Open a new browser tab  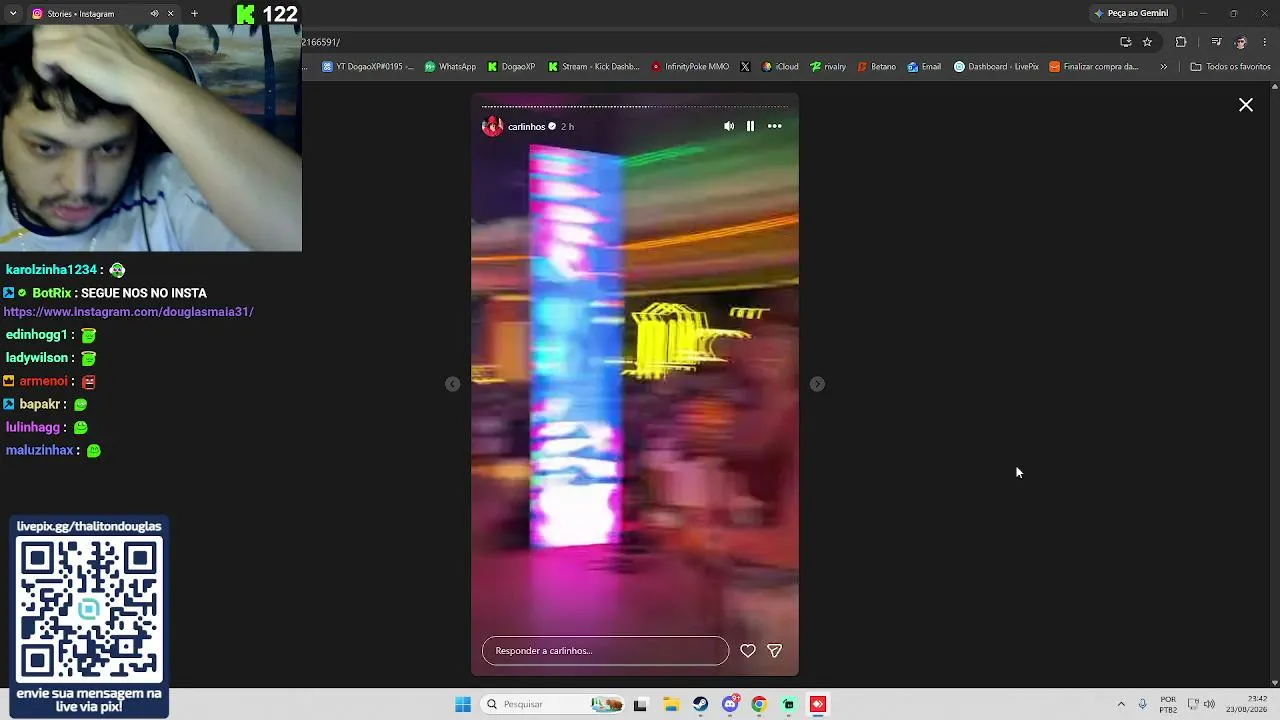click(x=194, y=13)
